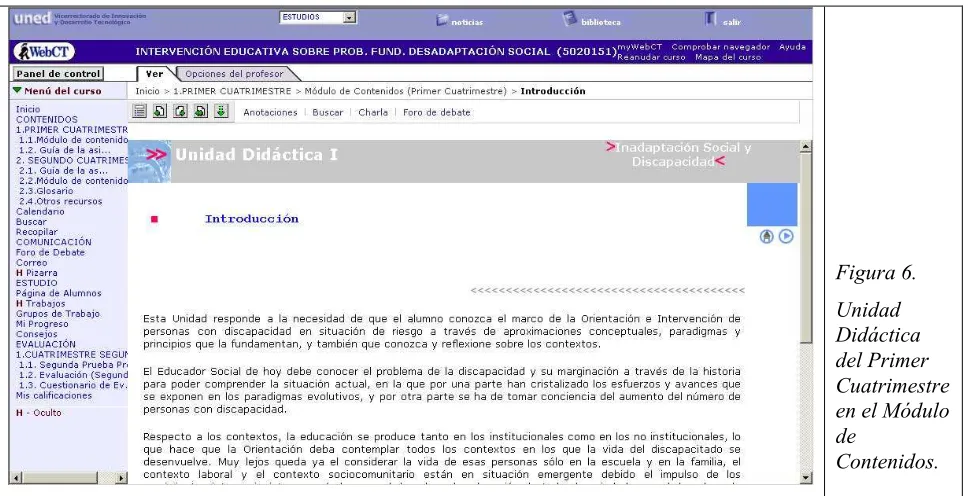Screen dimensions: 974x496
Task: Open the ESTUDIOS dropdown
Action: [318, 17]
